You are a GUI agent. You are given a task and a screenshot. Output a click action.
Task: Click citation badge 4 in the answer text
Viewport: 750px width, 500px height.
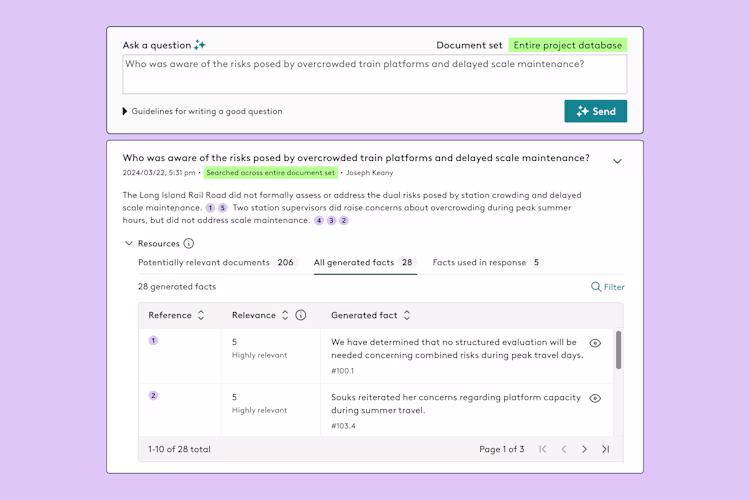(x=319, y=220)
